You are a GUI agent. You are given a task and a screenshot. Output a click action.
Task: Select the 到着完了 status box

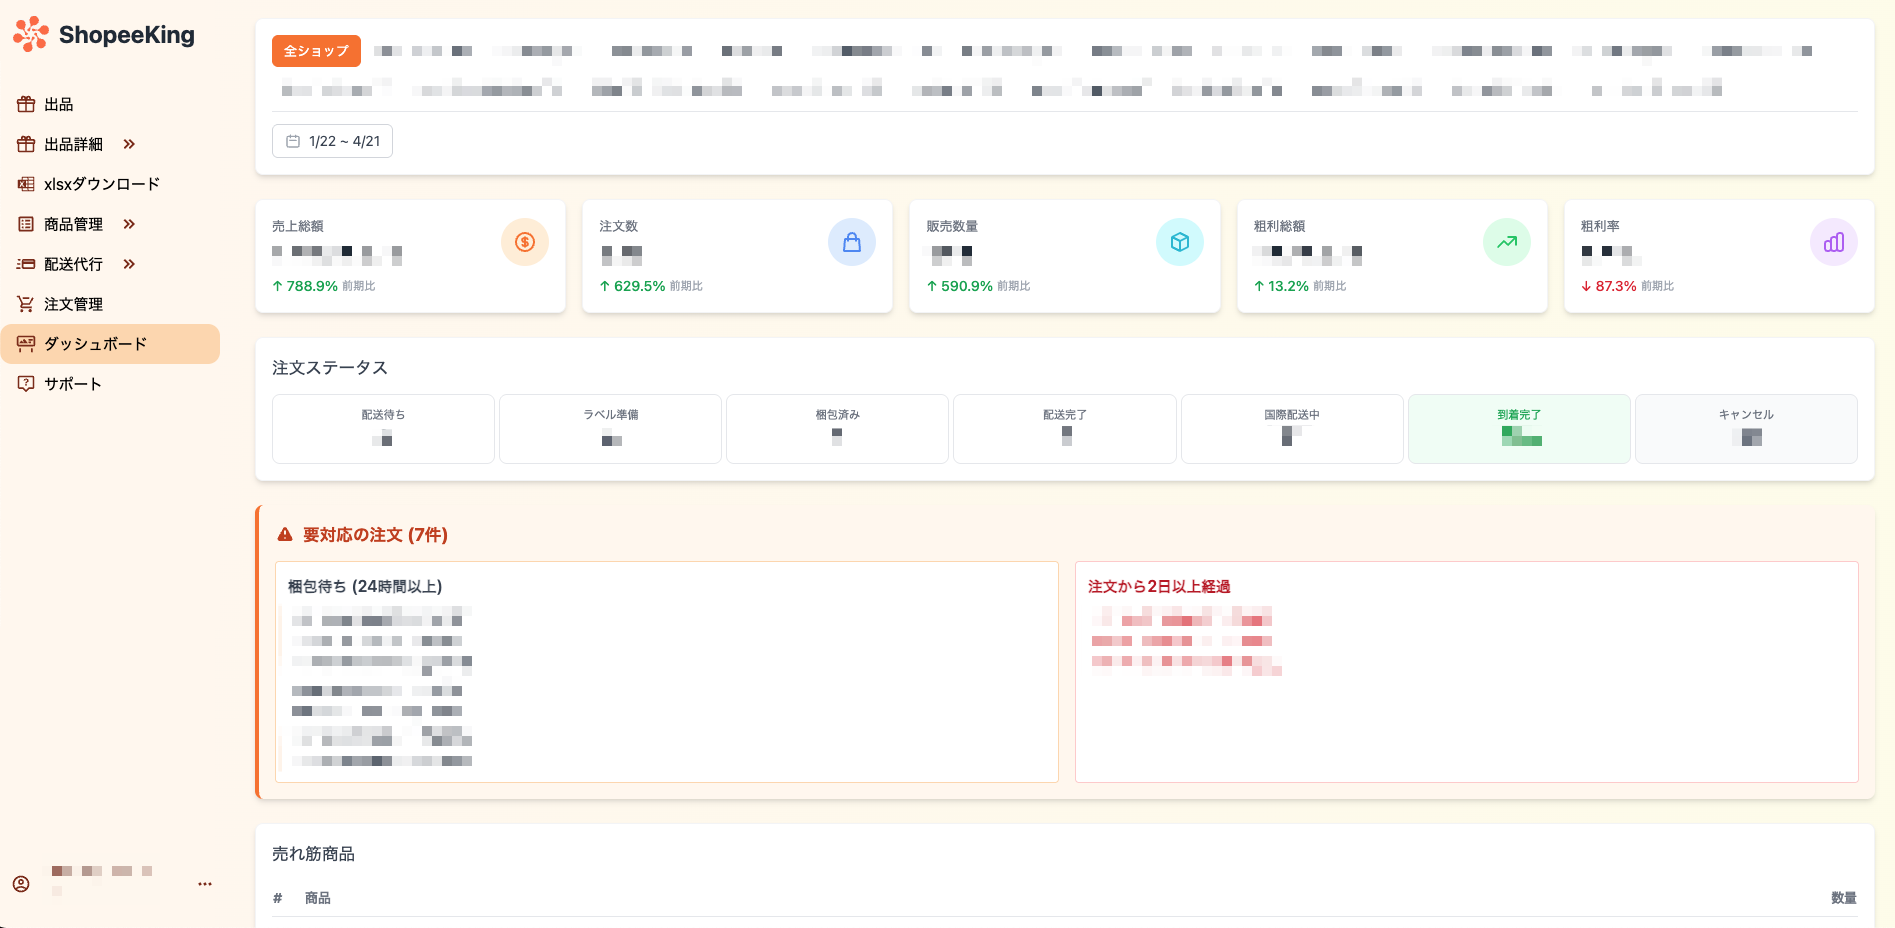pos(1519,428)
